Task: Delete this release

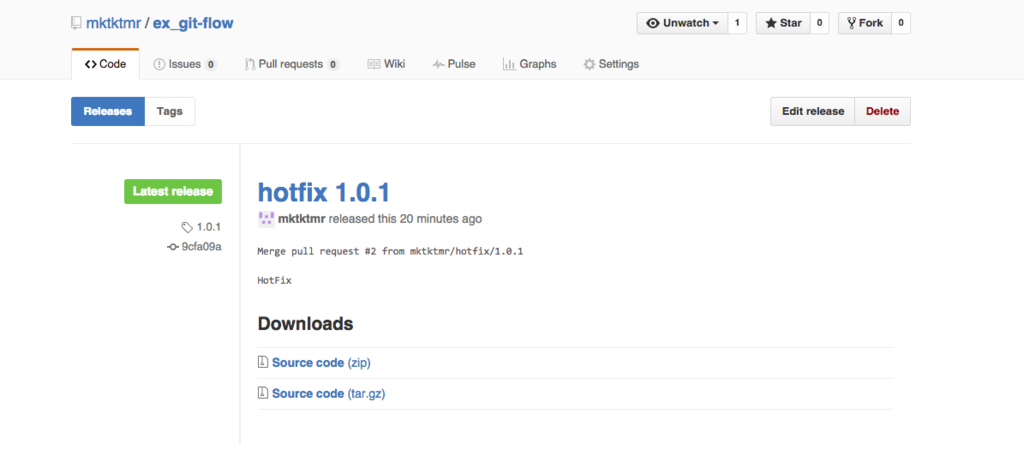Action: (882, 112)
